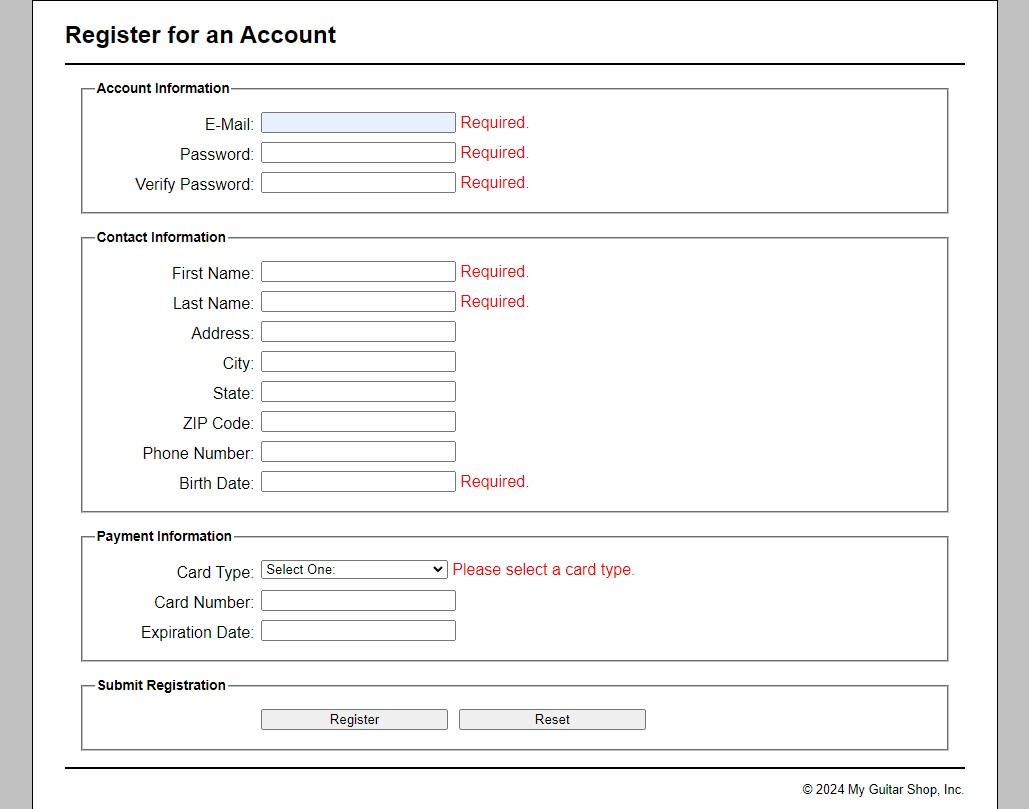Click the Card Type label
The image size is (1029, 809).
coord(215,572)
